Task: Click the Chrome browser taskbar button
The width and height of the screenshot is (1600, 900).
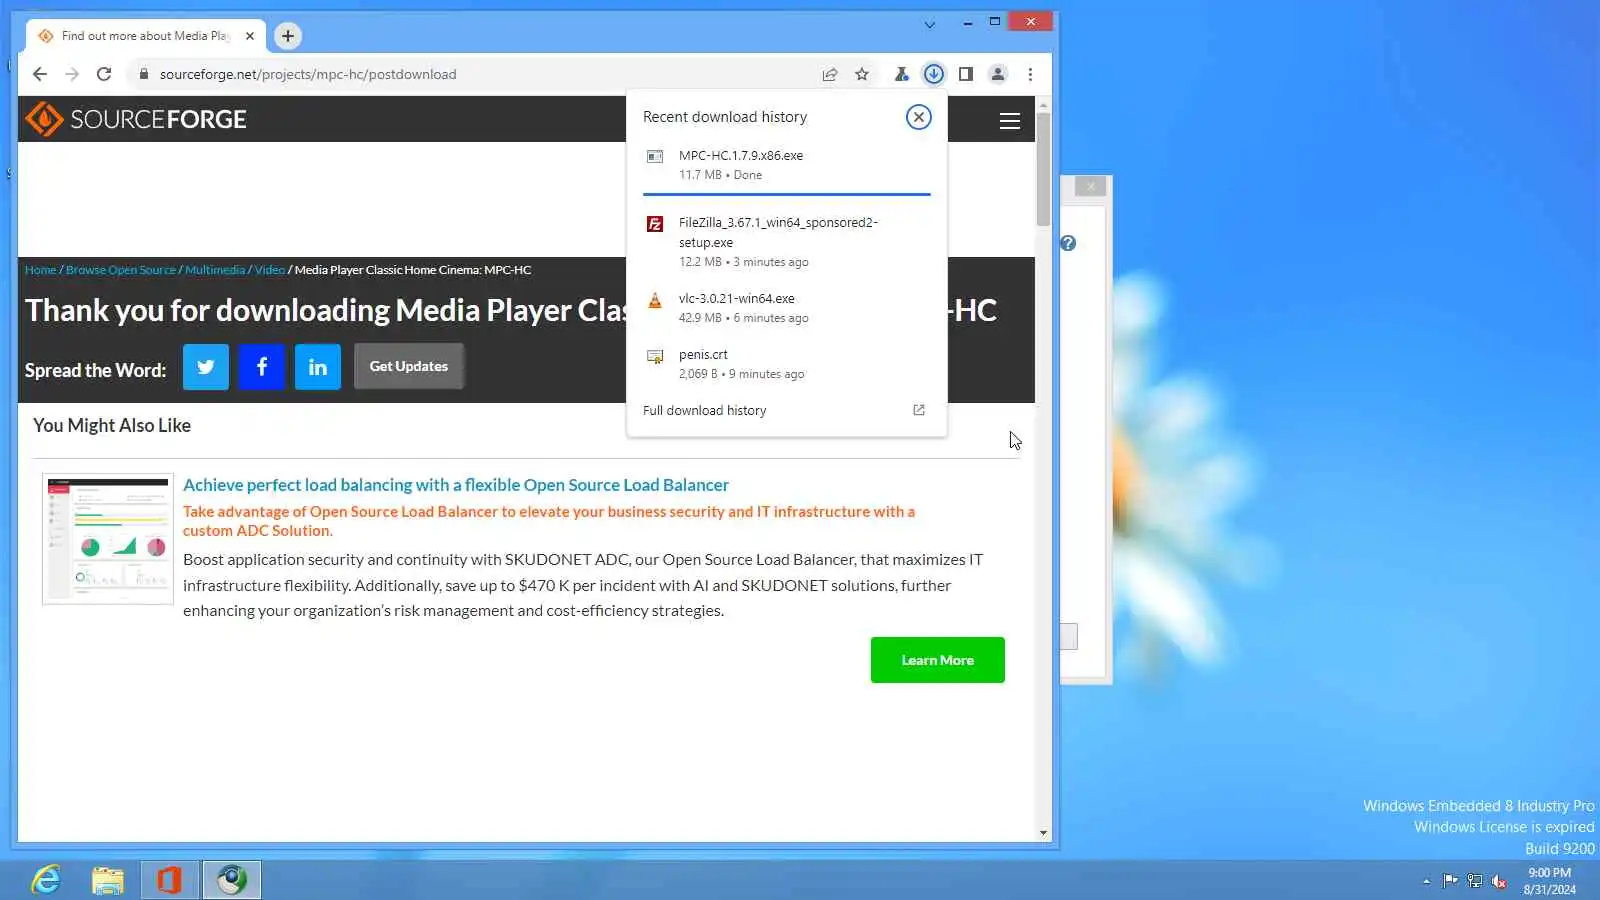Action: coord(232,880)
